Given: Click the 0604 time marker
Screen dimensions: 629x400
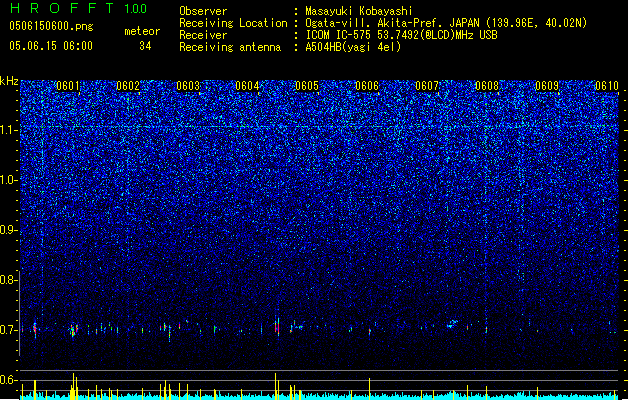Looking at the screenshot, I should tap(247, 86).
